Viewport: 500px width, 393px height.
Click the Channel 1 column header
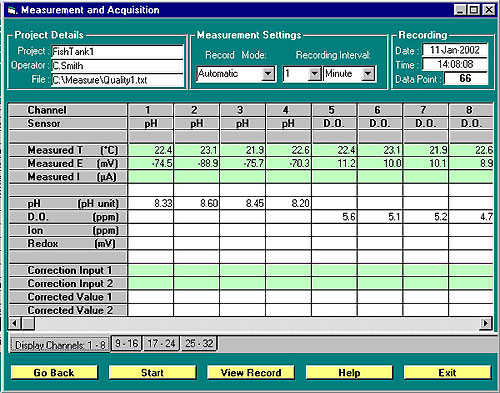(x=151, y=110)
